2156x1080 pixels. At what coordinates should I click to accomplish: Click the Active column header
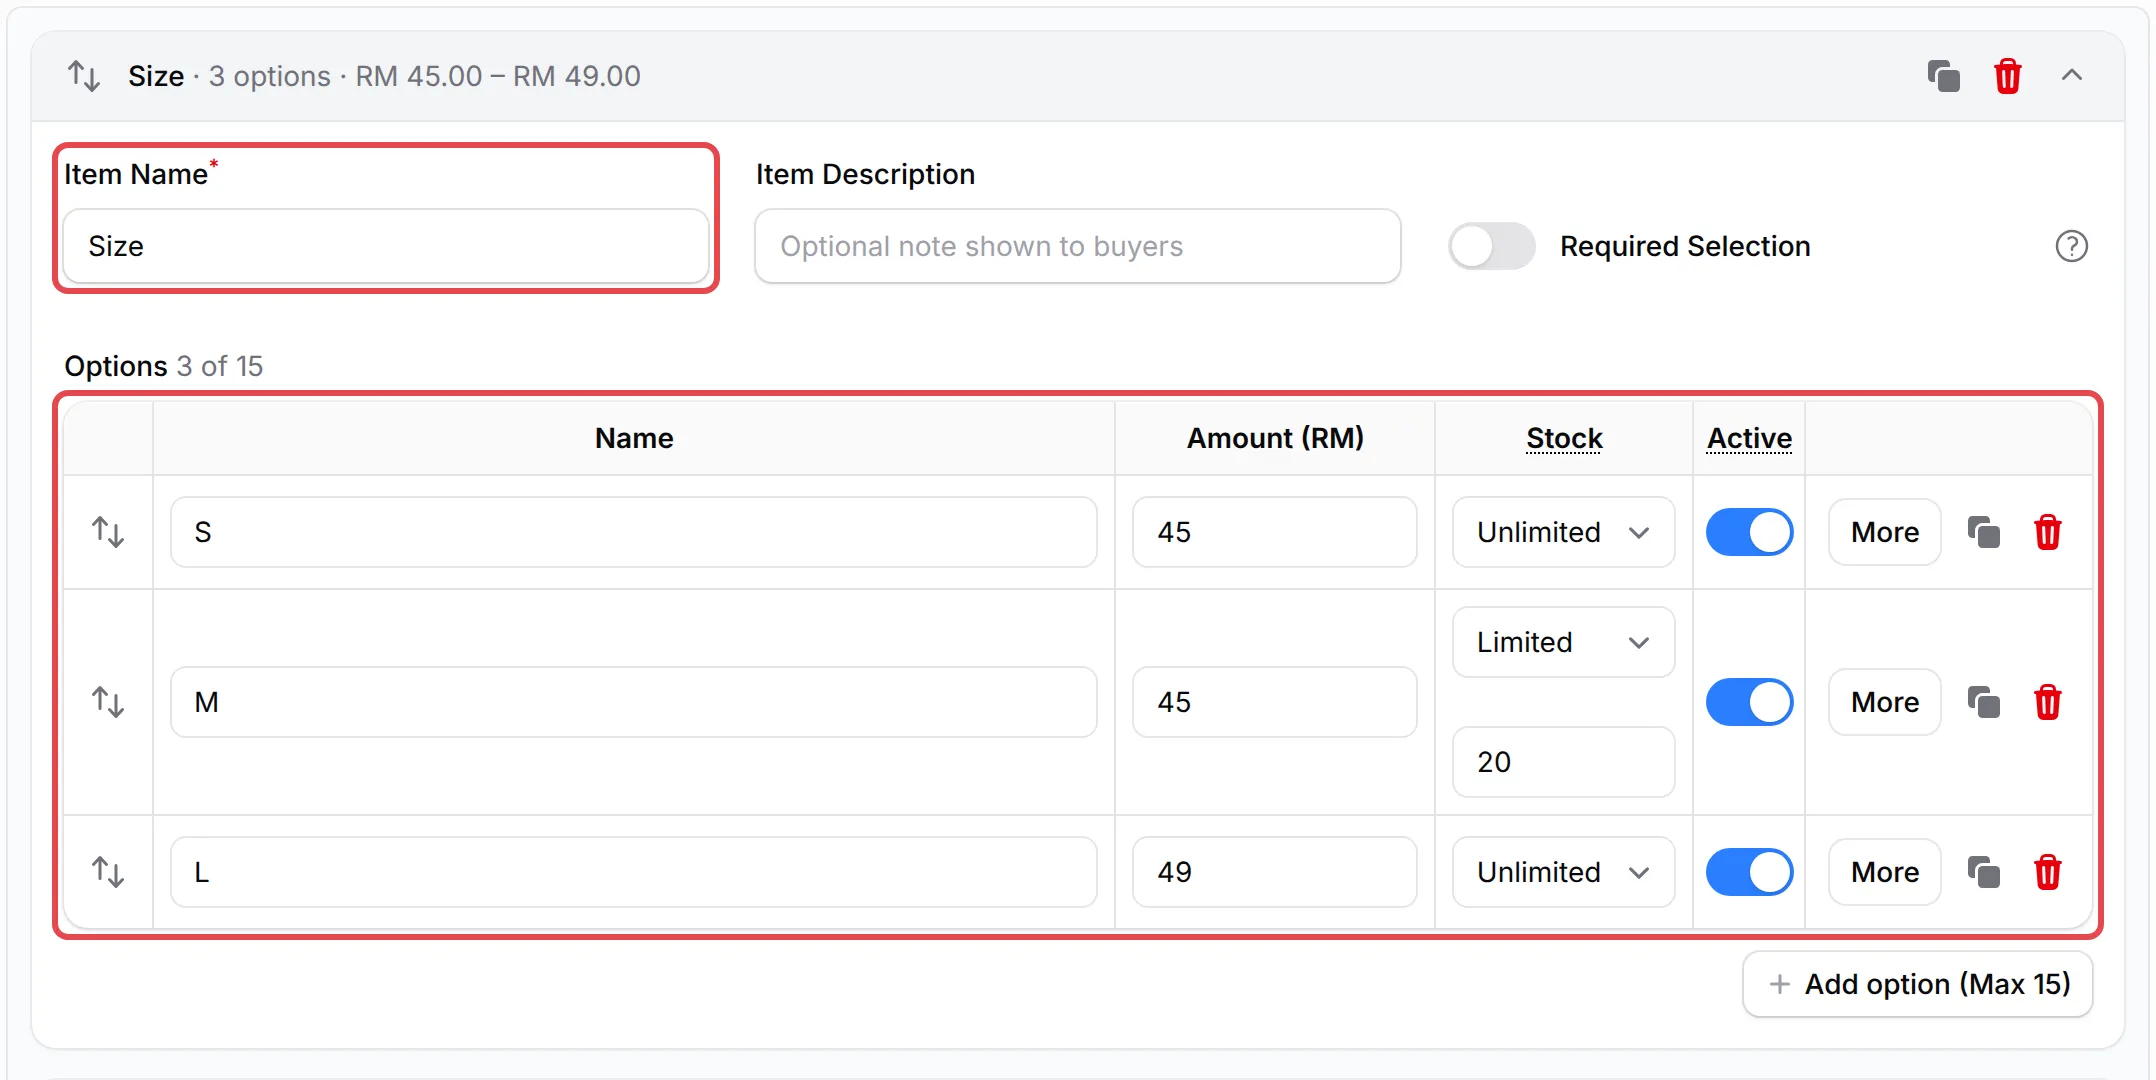[1749, 438]
